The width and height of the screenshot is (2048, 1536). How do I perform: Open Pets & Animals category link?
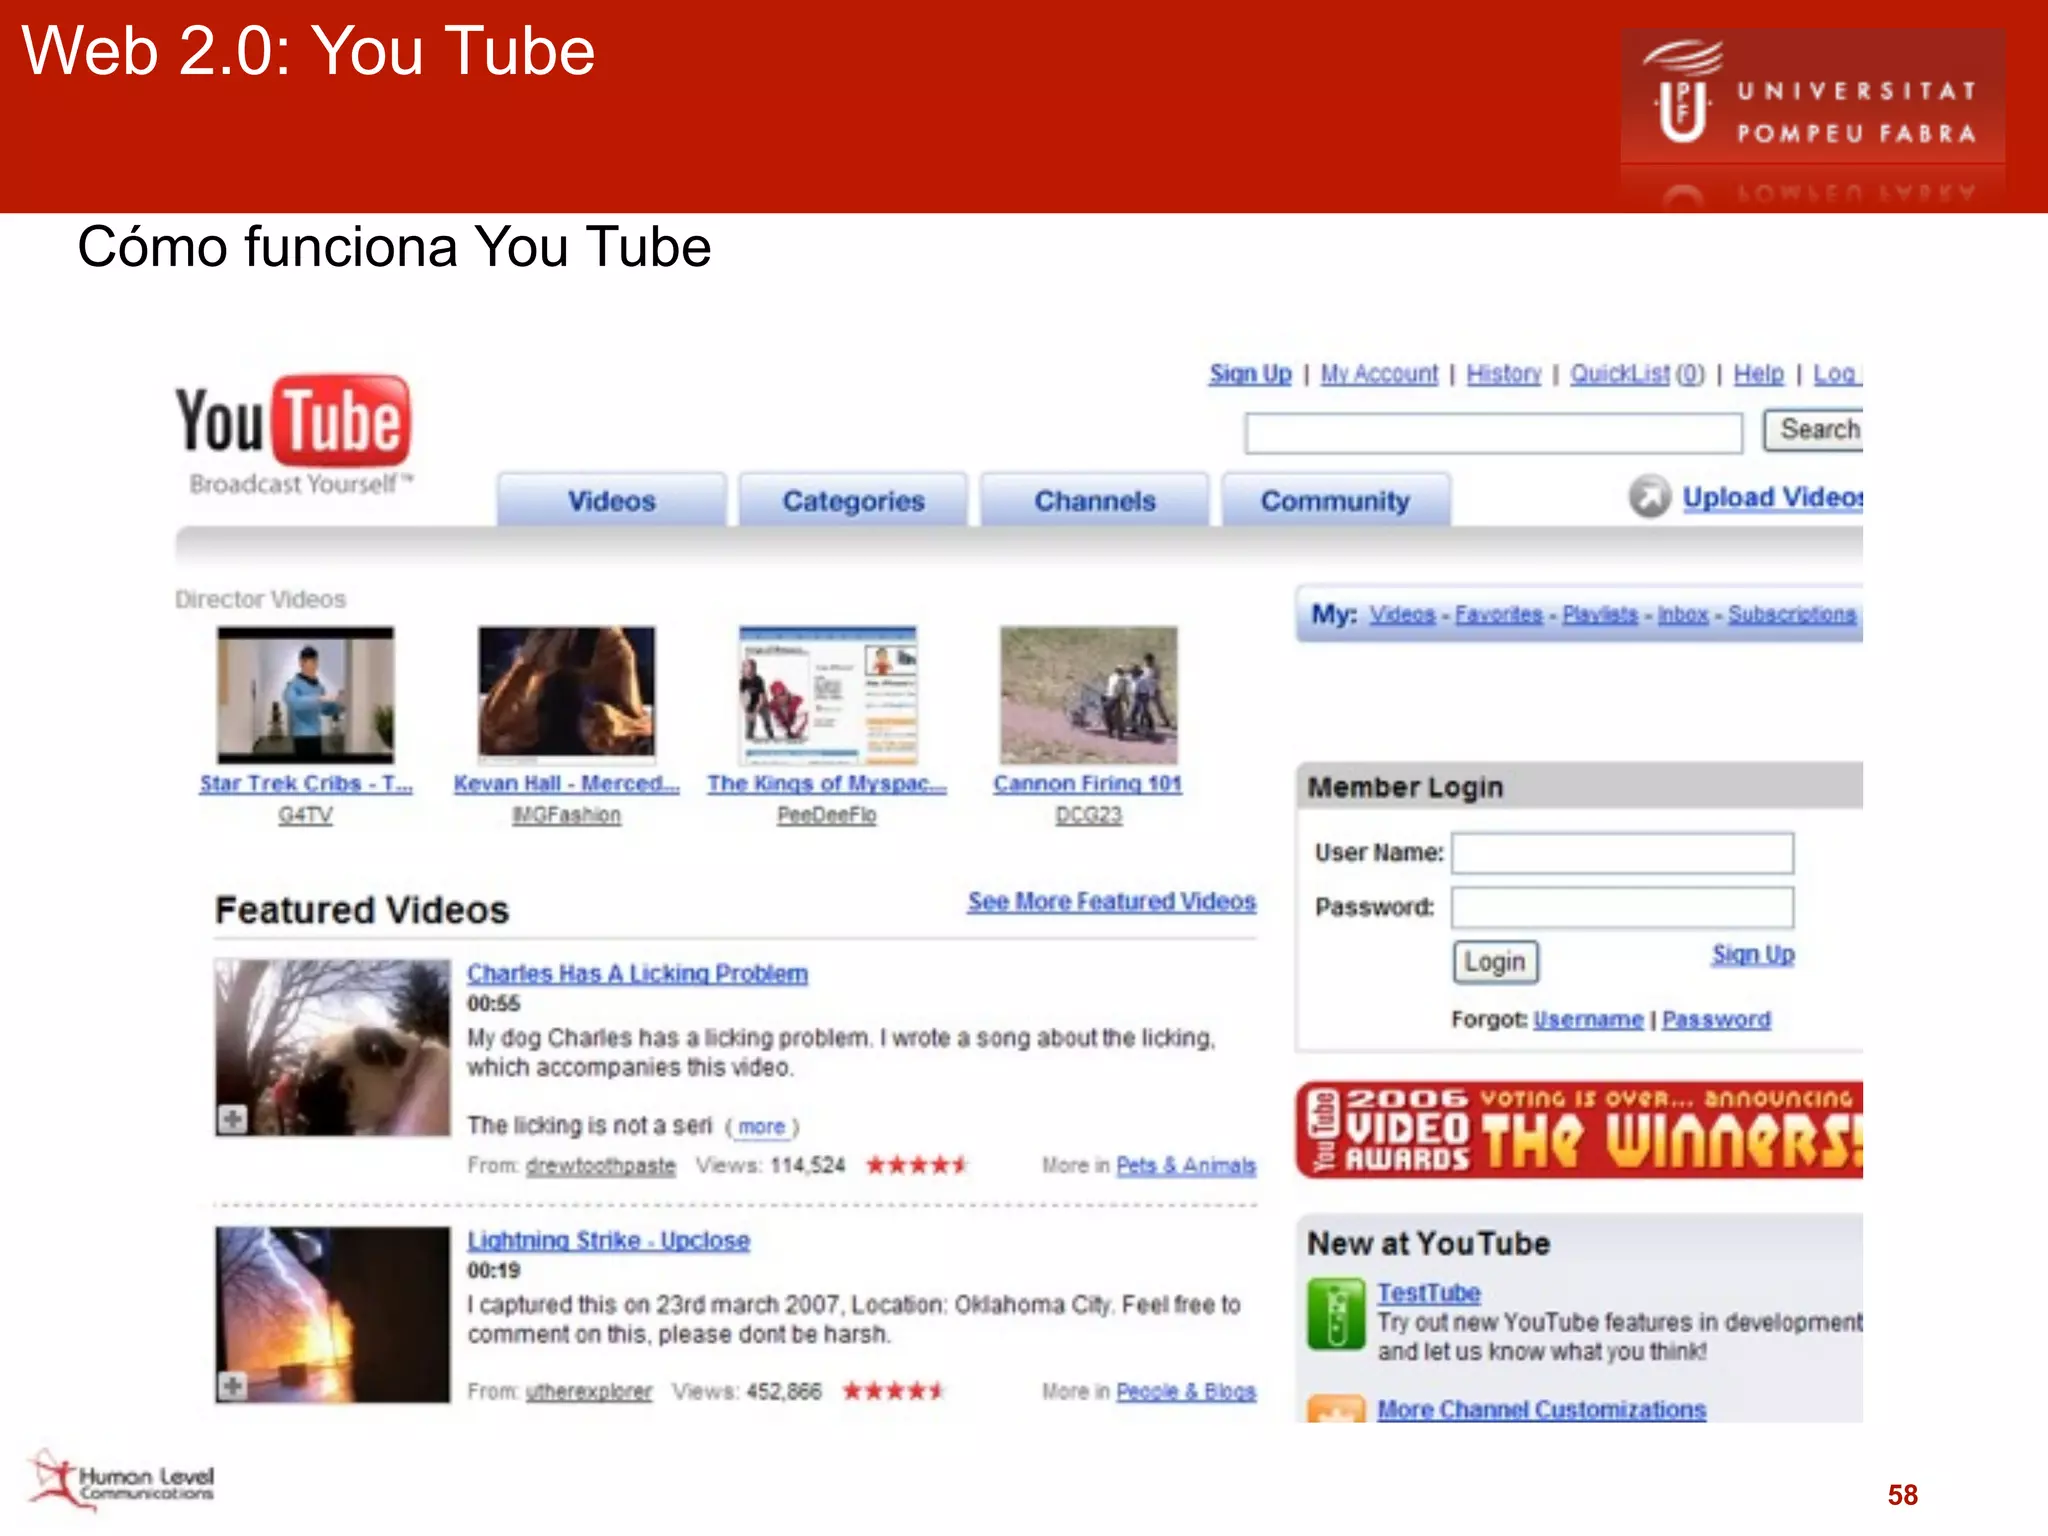(1186, 1165)
